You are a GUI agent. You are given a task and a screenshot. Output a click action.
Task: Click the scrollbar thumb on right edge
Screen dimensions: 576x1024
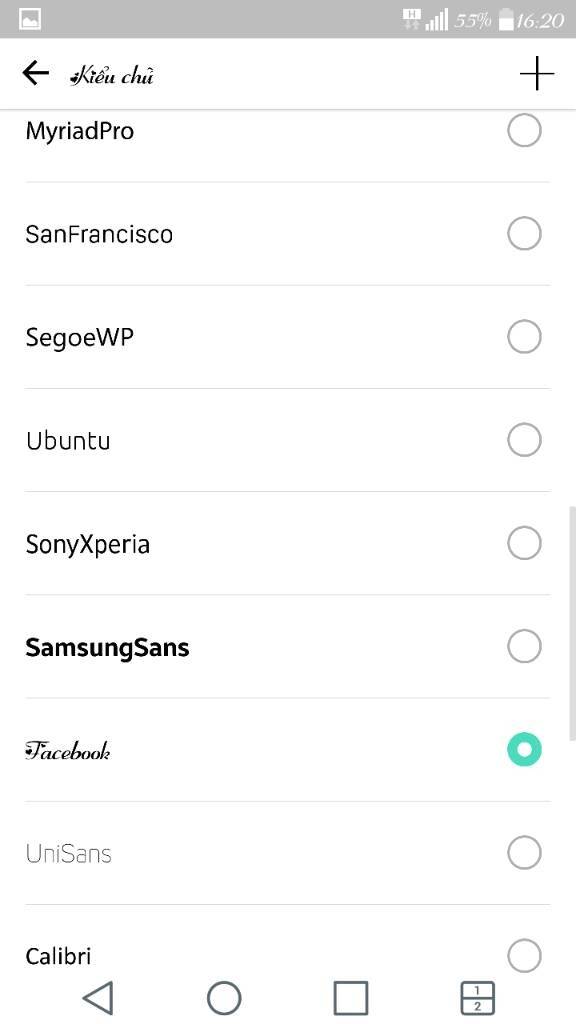[x=573, y=622]
